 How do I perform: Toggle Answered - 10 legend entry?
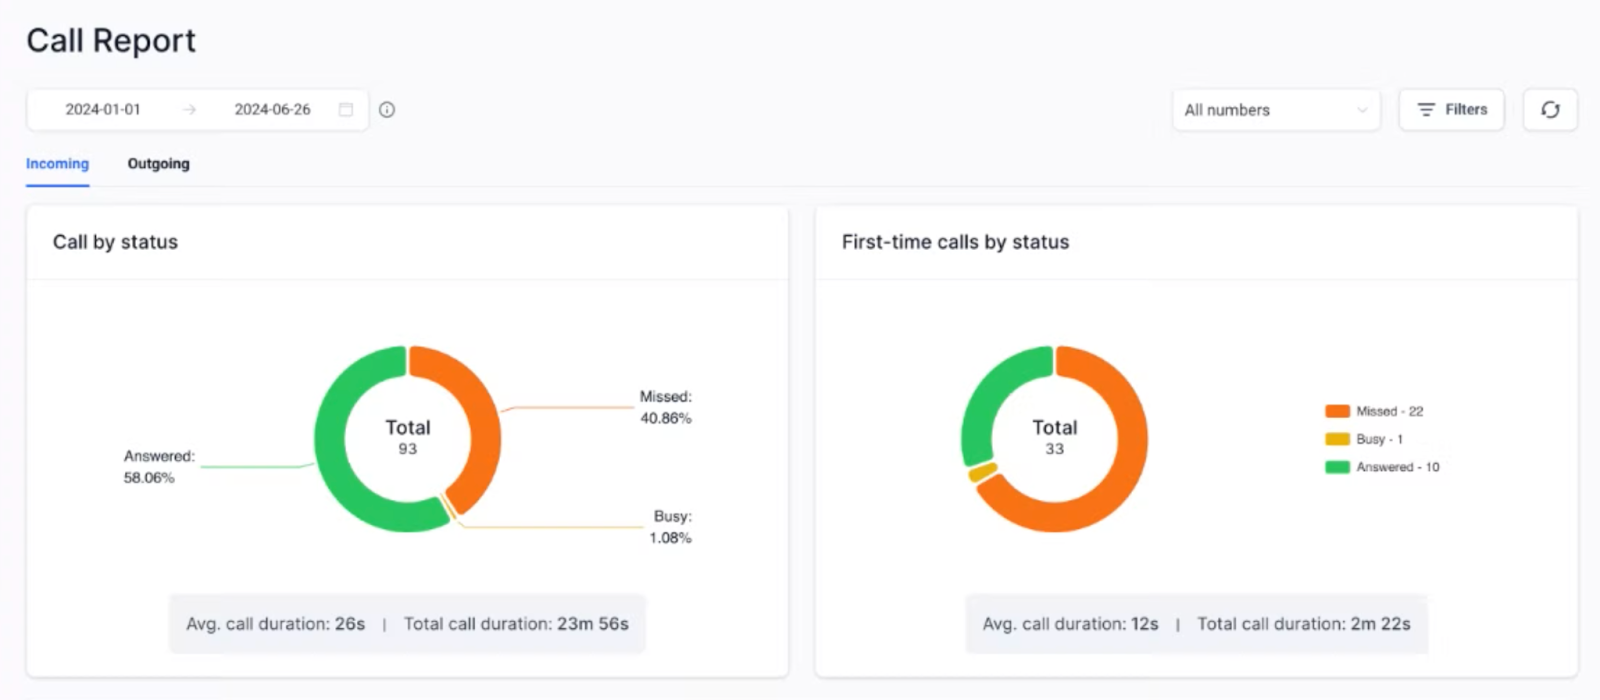click(x=1382, y=467)
